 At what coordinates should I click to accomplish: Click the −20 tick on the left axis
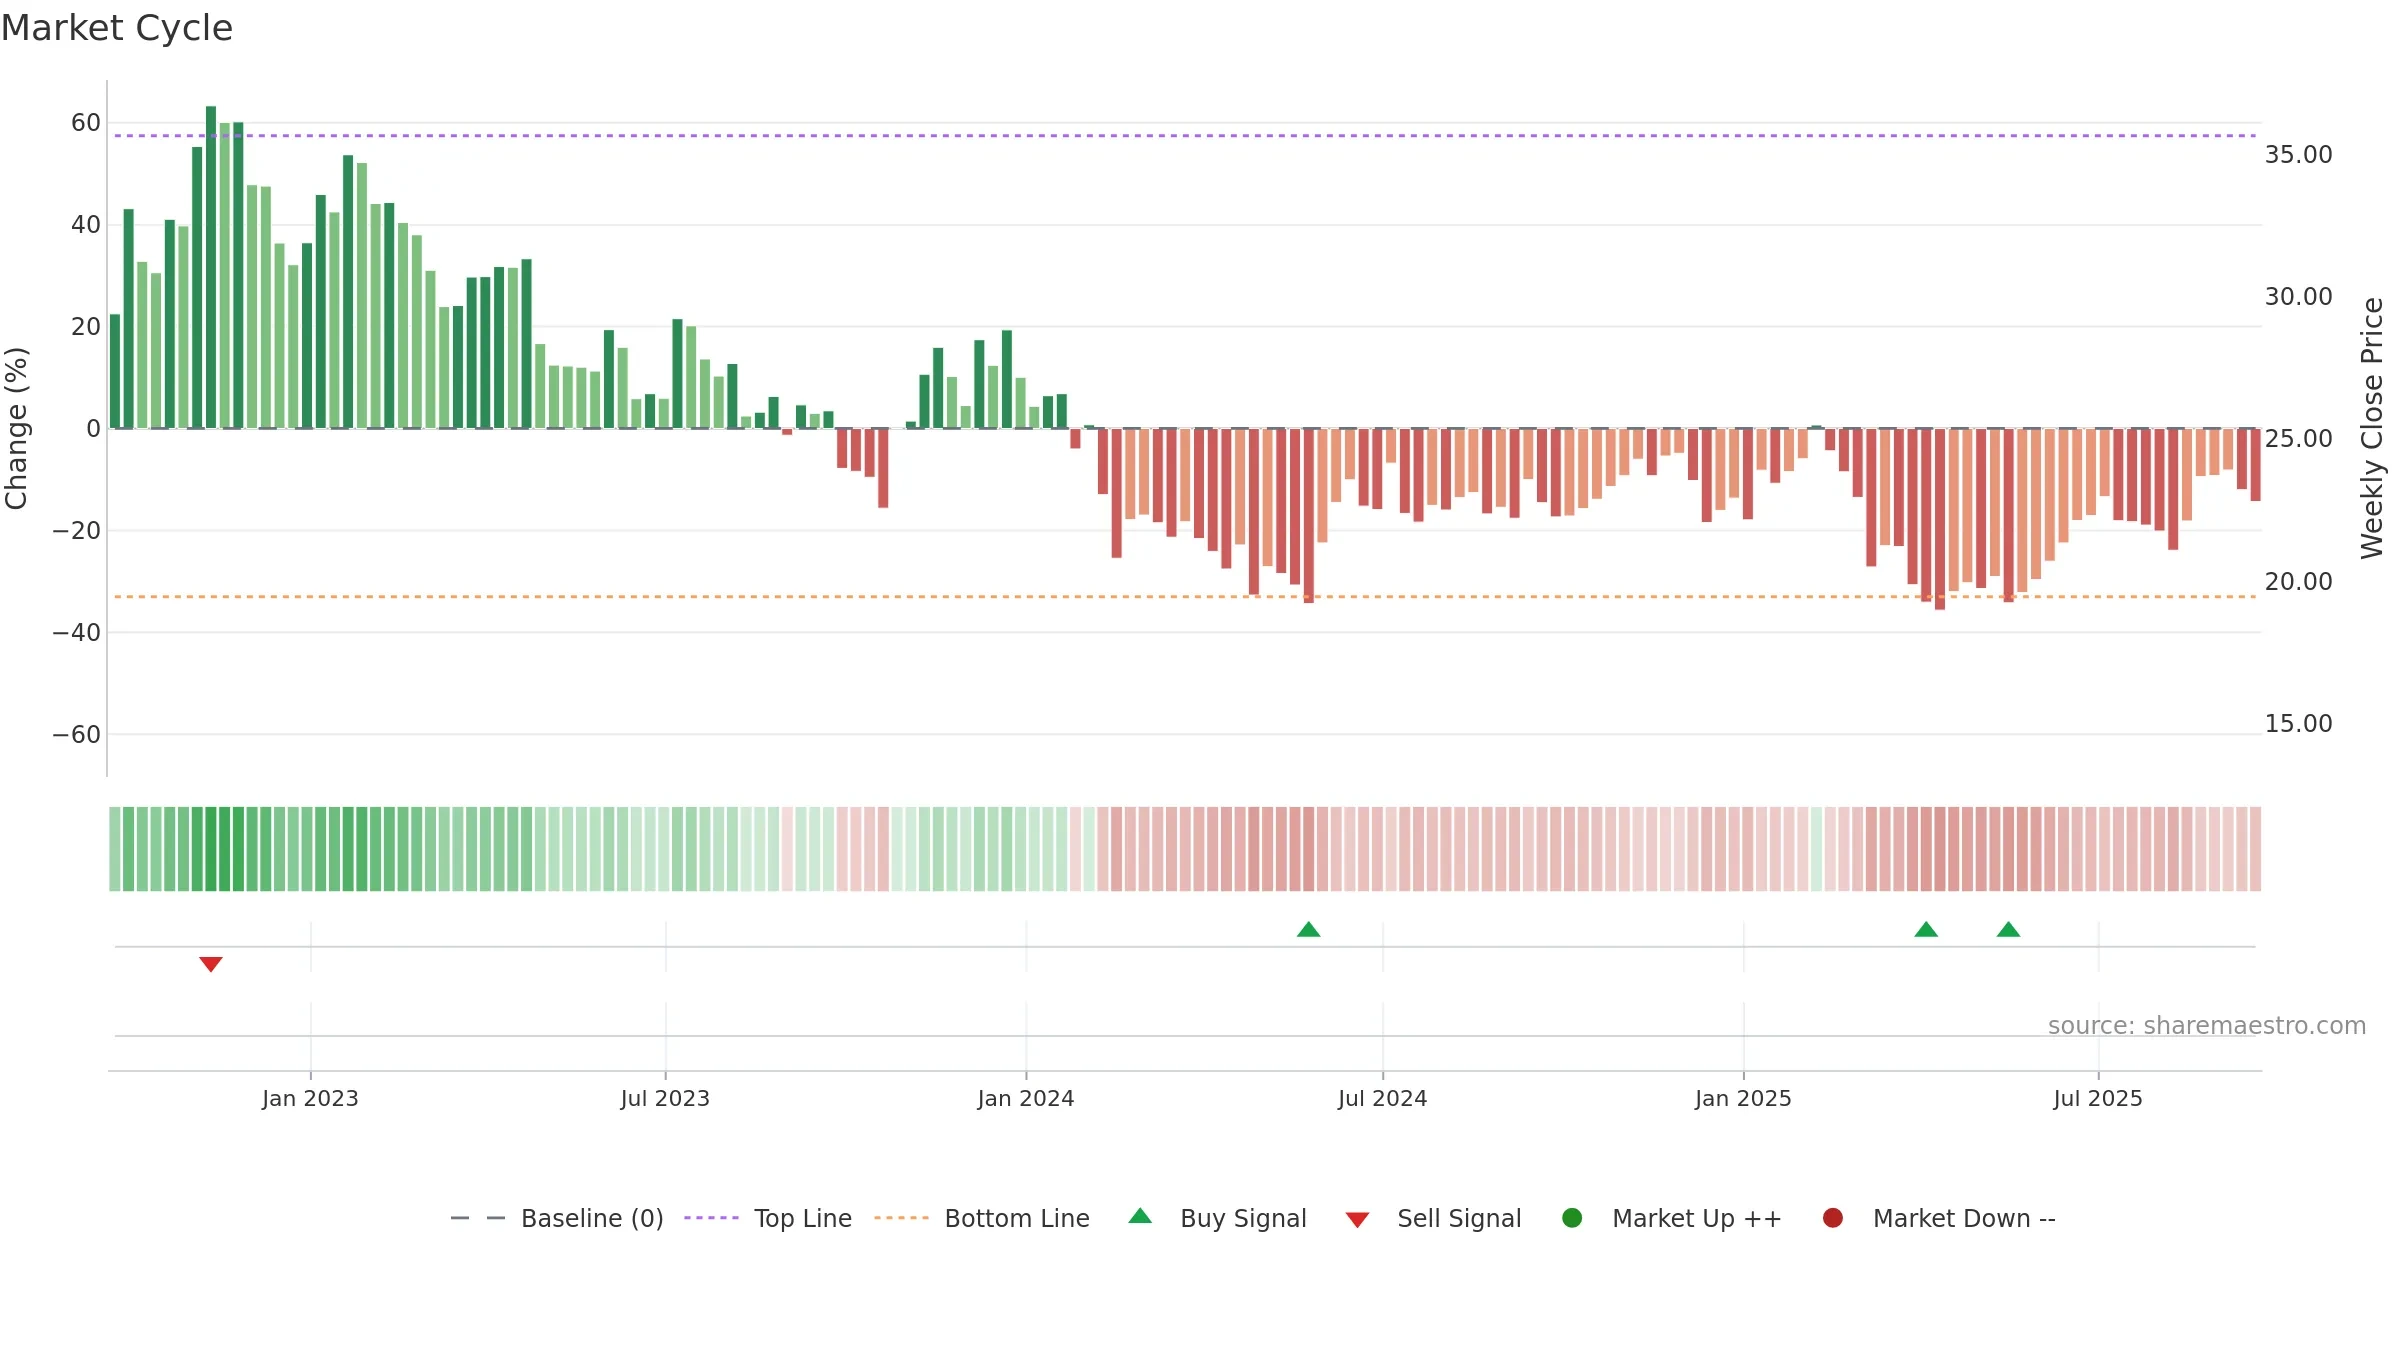pyautogui.click(x=76, y=531)
